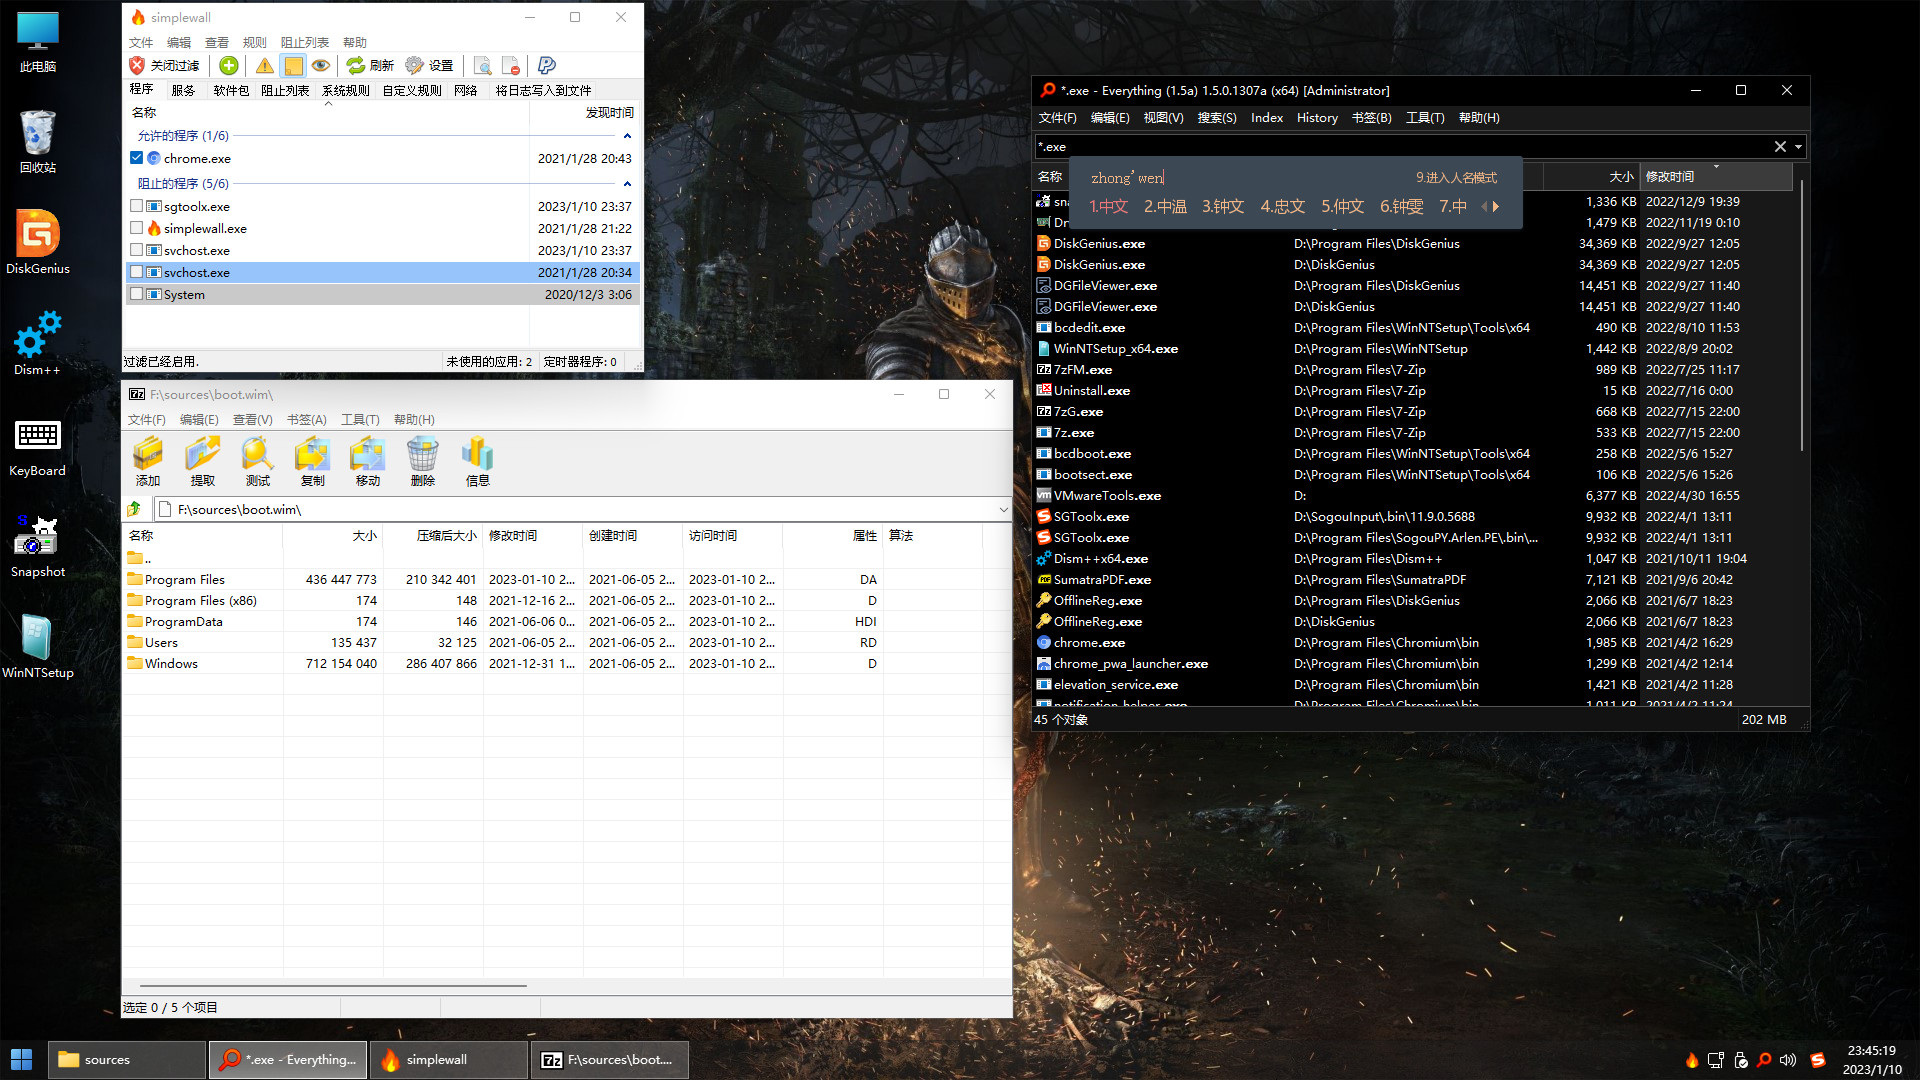Click IME next page arrow
Screen dimensions: 1920x1080
(x=1496, y=206)
